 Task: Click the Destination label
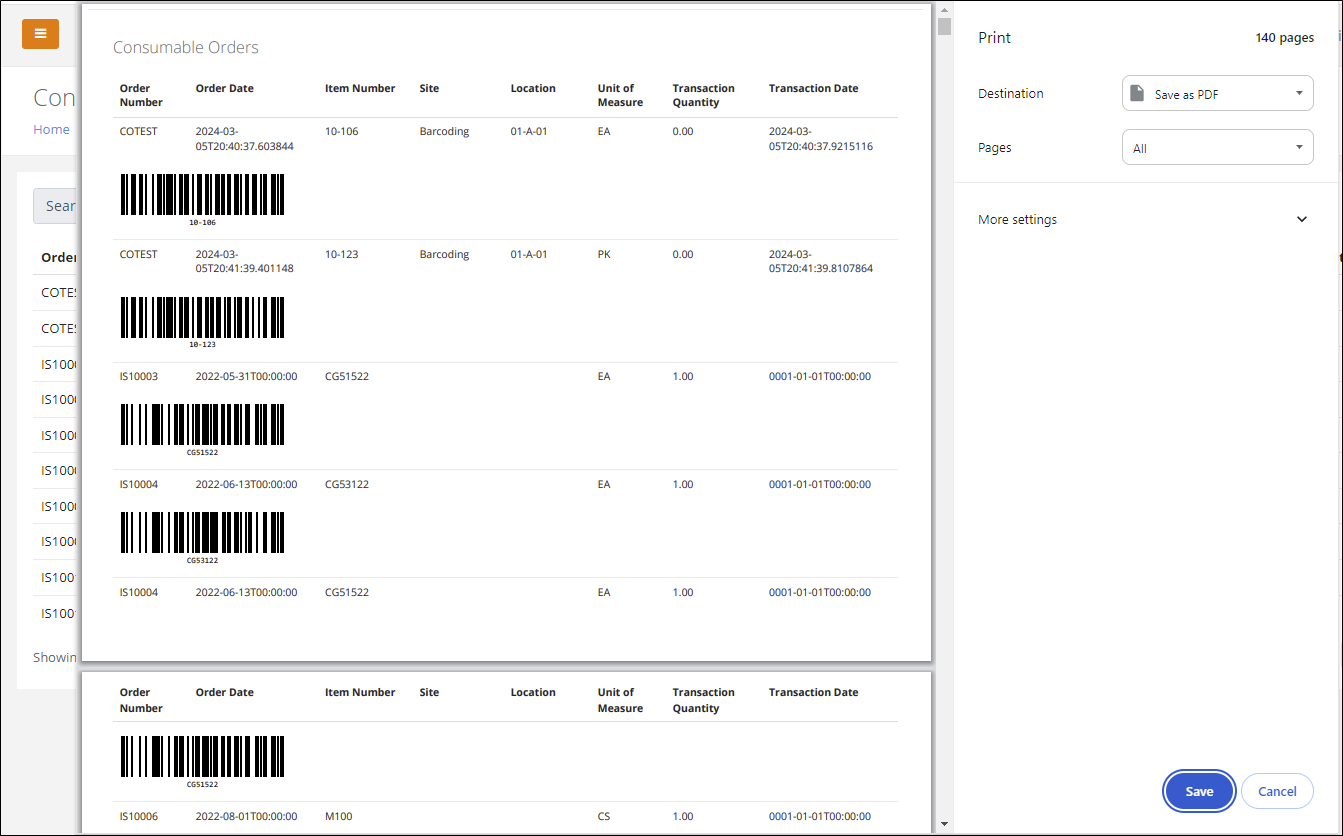coord(1010,94)
